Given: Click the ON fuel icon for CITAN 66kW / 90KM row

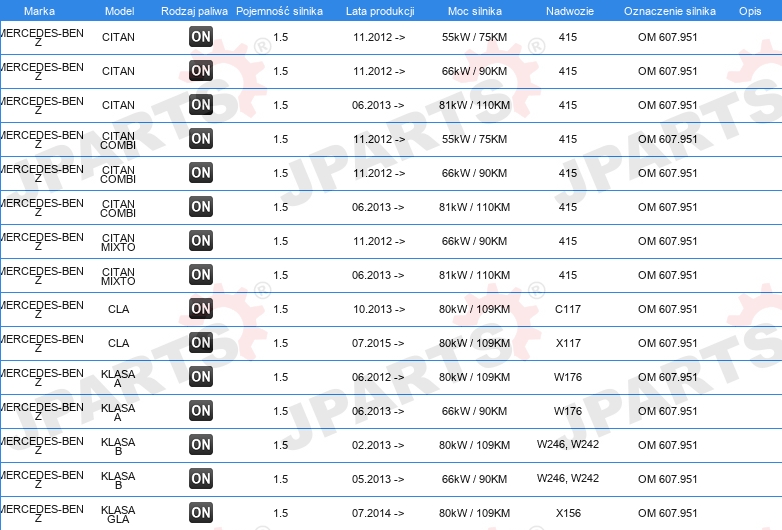Looking at the screenshot, I should pos(201,71).
